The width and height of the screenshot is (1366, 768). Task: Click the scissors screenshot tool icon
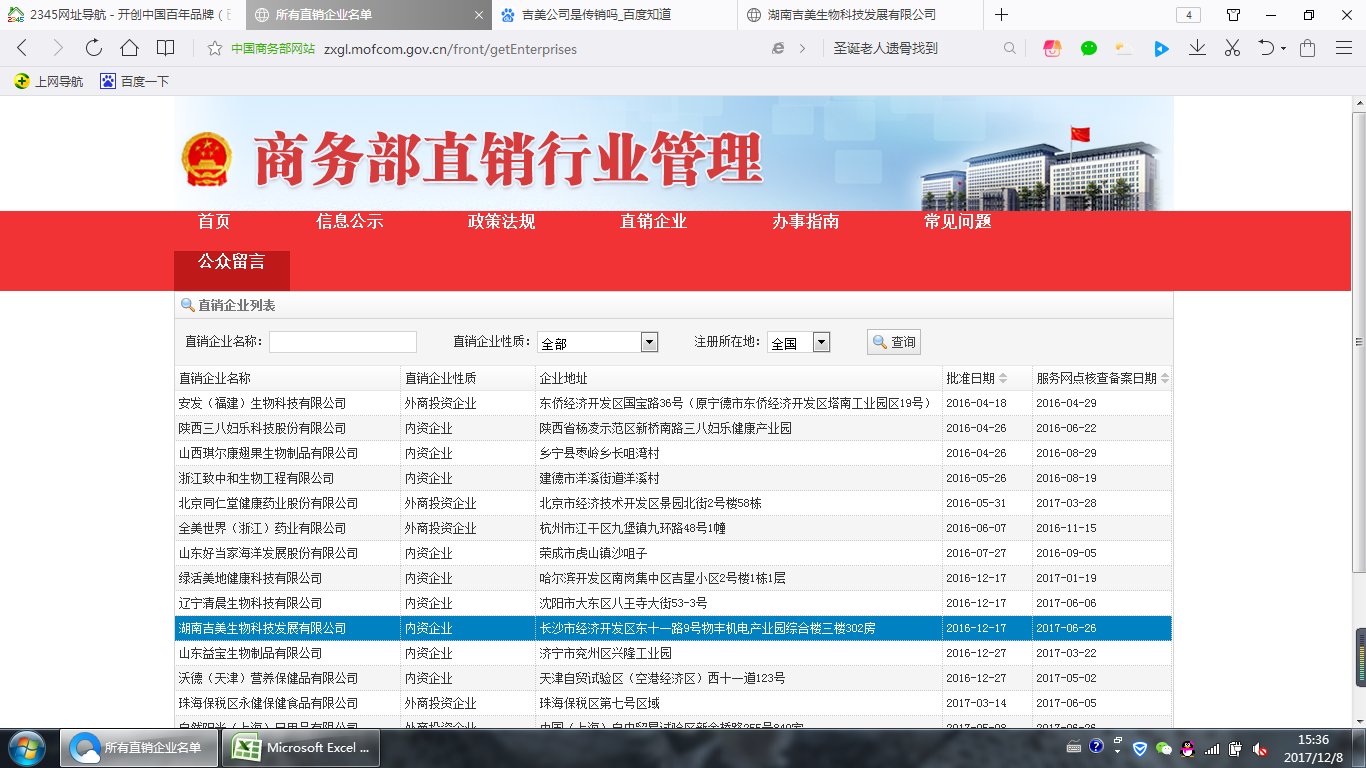(1232, 48)
